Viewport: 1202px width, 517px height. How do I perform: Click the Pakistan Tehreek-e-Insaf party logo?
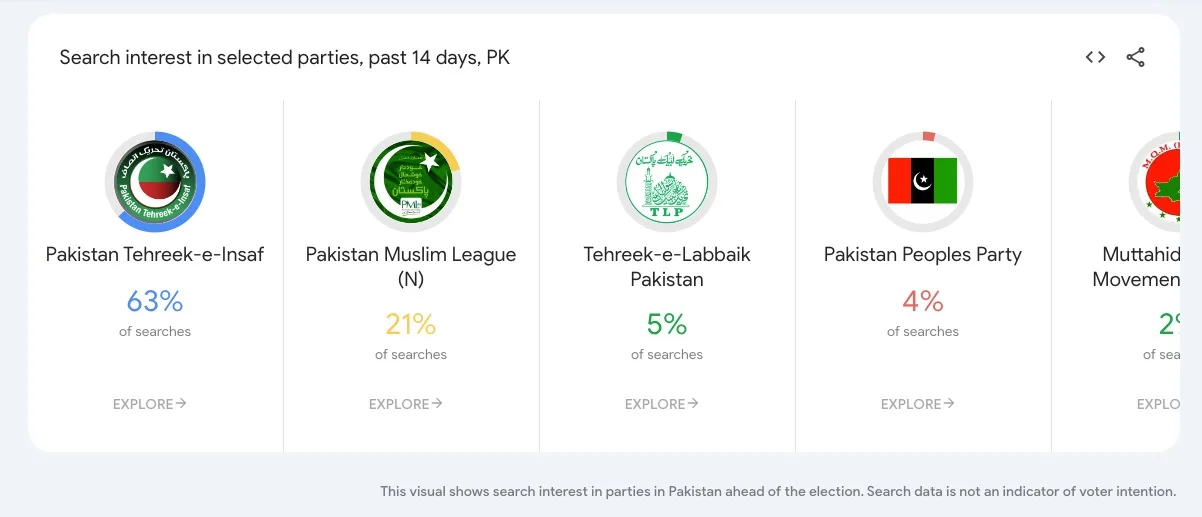(155, 182)
